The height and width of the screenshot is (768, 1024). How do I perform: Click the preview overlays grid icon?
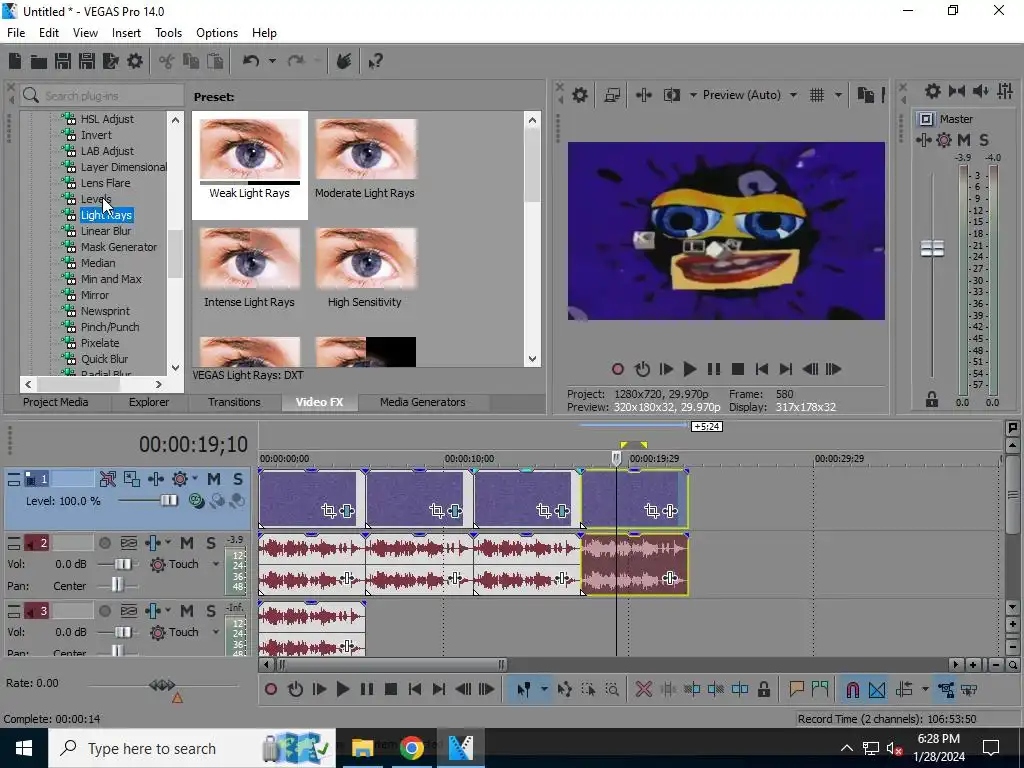click(x=817, y=95)
